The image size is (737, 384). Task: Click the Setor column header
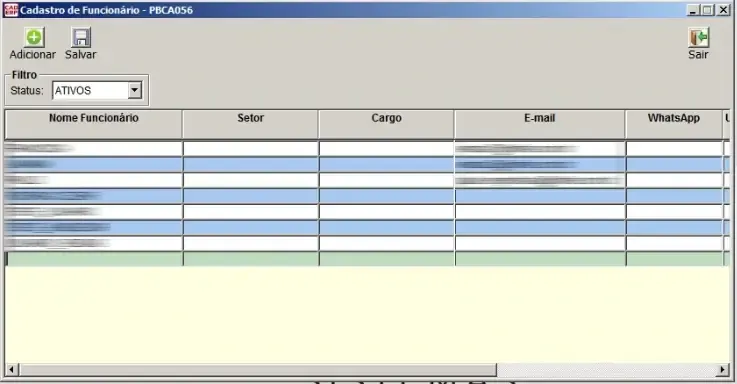251,125
